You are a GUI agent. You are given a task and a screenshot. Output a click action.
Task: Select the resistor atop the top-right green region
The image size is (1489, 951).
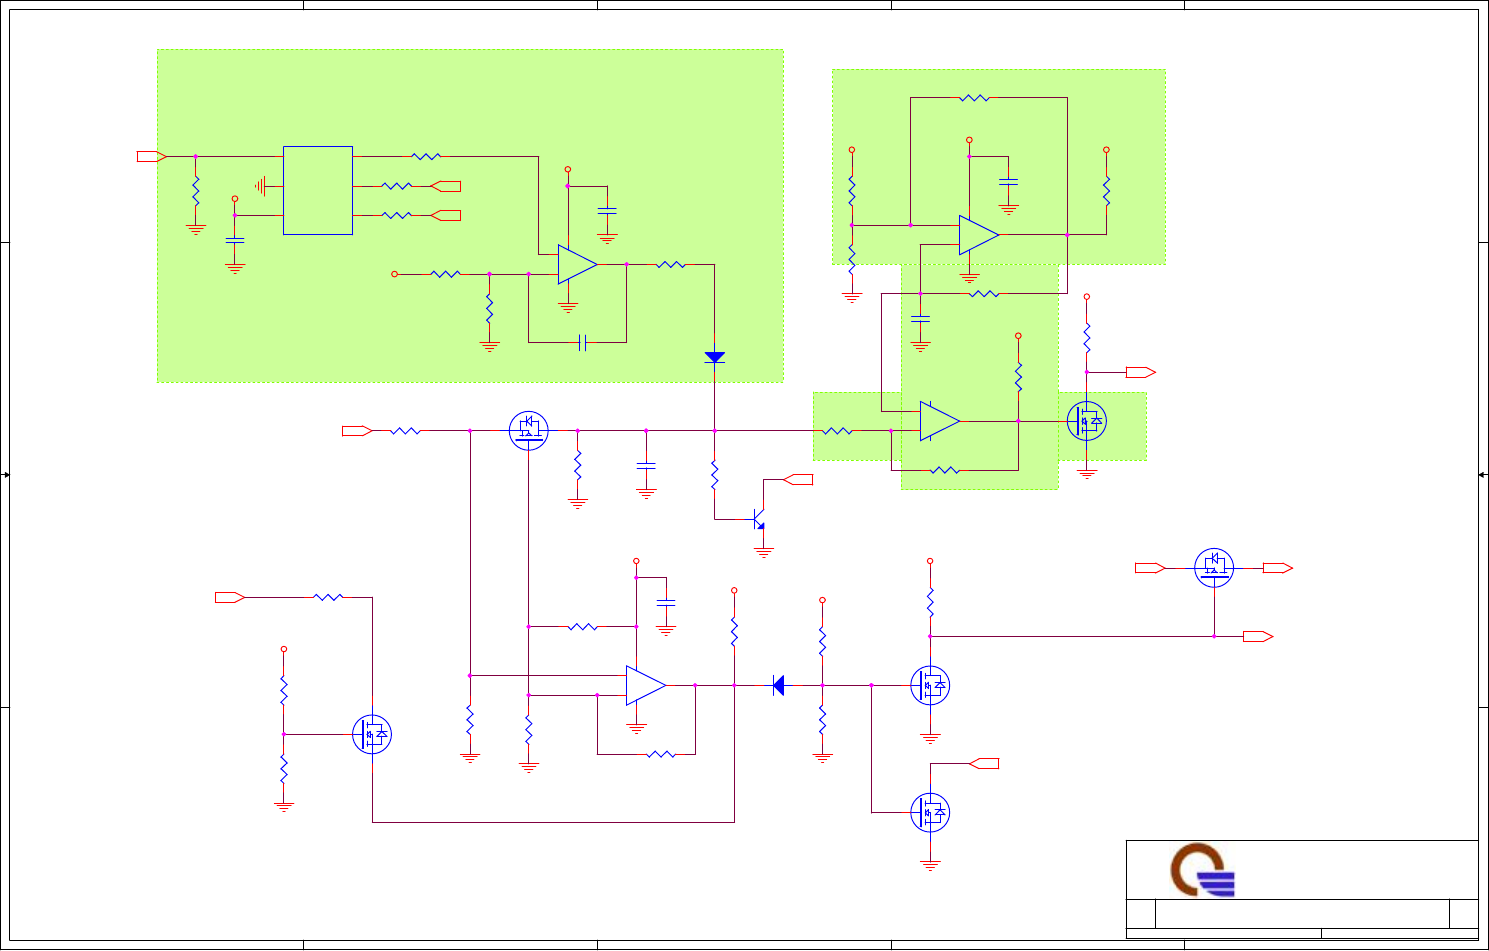974,98
